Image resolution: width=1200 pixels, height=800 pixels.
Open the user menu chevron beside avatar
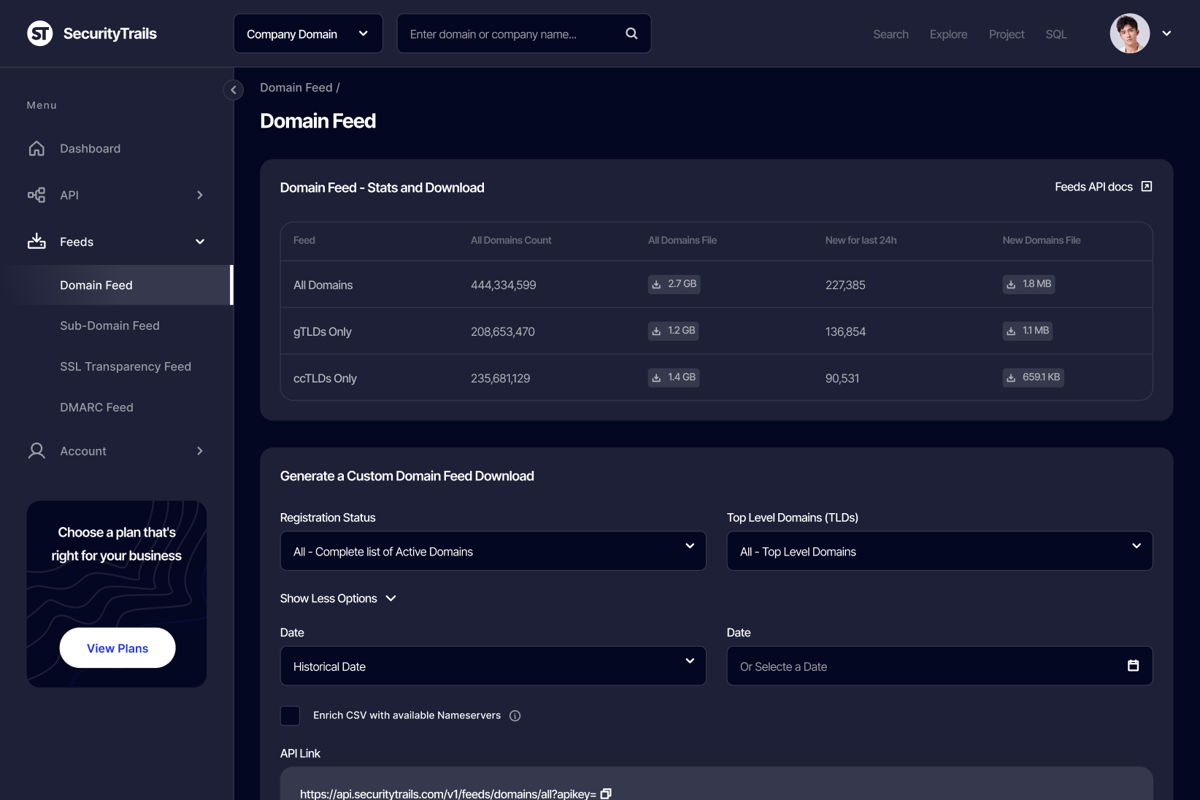tap(1166, 33)
